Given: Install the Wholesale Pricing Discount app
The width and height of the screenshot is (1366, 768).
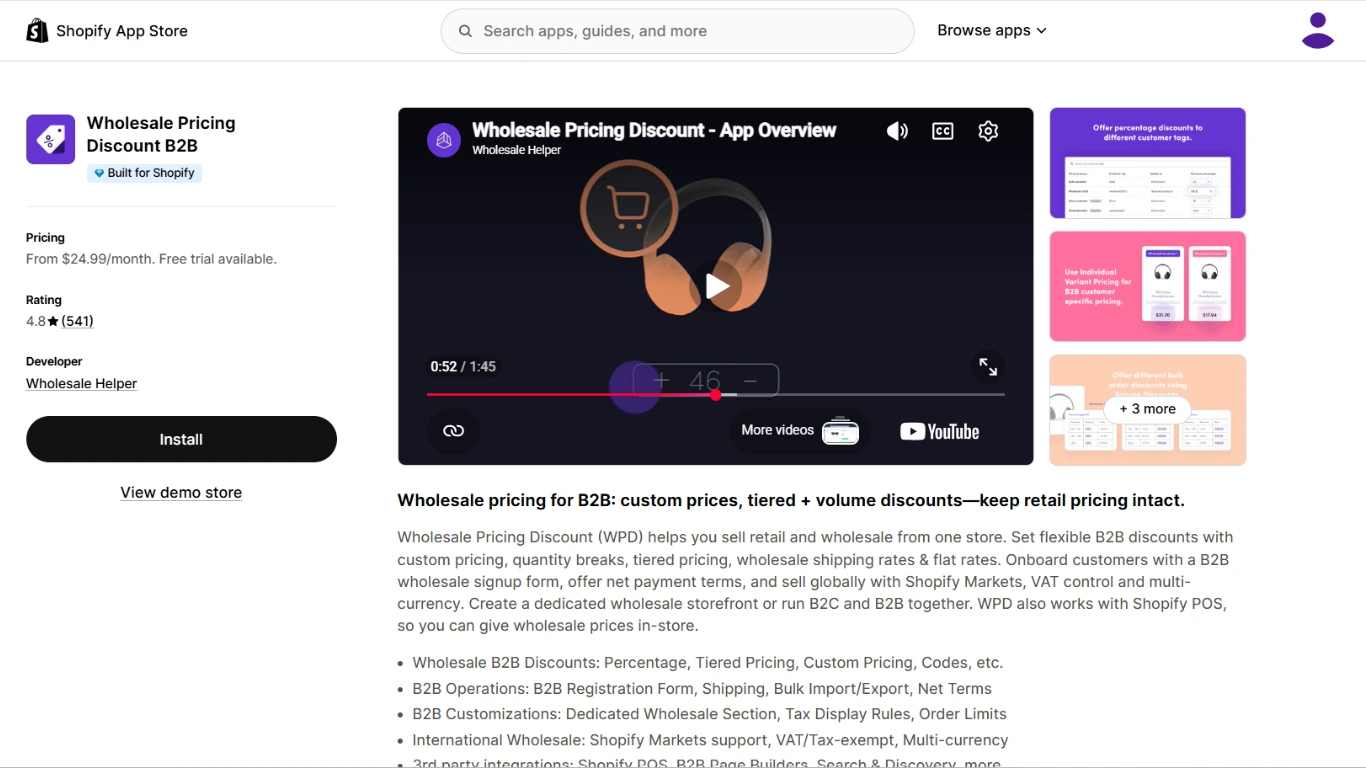Looking at the screenshot, I should [181, 439].
